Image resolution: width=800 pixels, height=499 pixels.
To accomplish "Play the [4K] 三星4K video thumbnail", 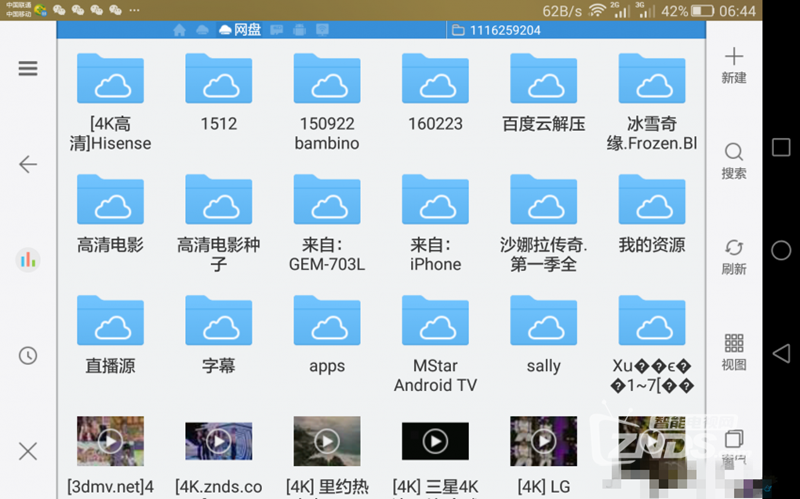I will (435, 441).
